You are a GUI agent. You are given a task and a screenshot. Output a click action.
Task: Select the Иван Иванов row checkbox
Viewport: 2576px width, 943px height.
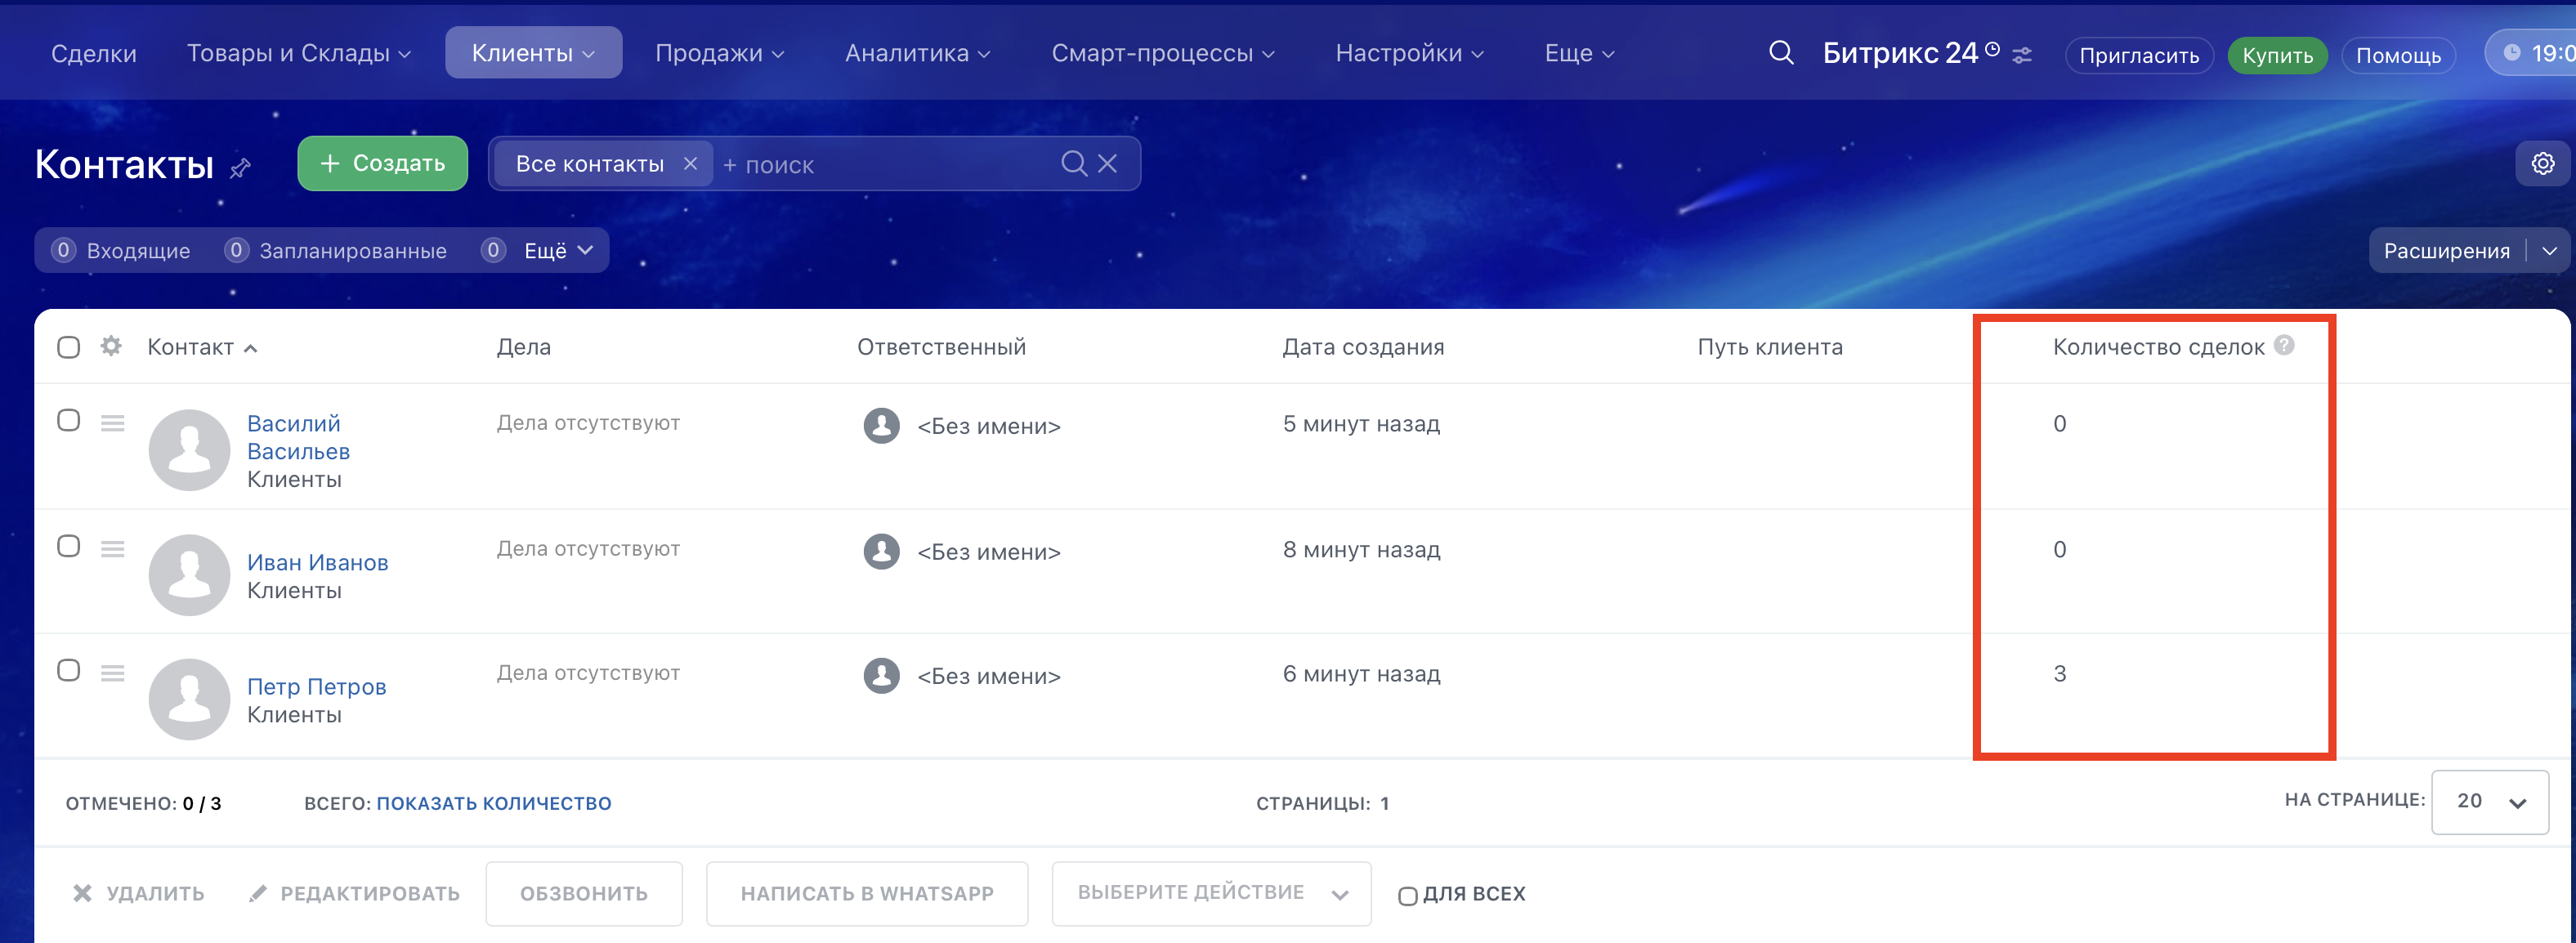point(68,546)
